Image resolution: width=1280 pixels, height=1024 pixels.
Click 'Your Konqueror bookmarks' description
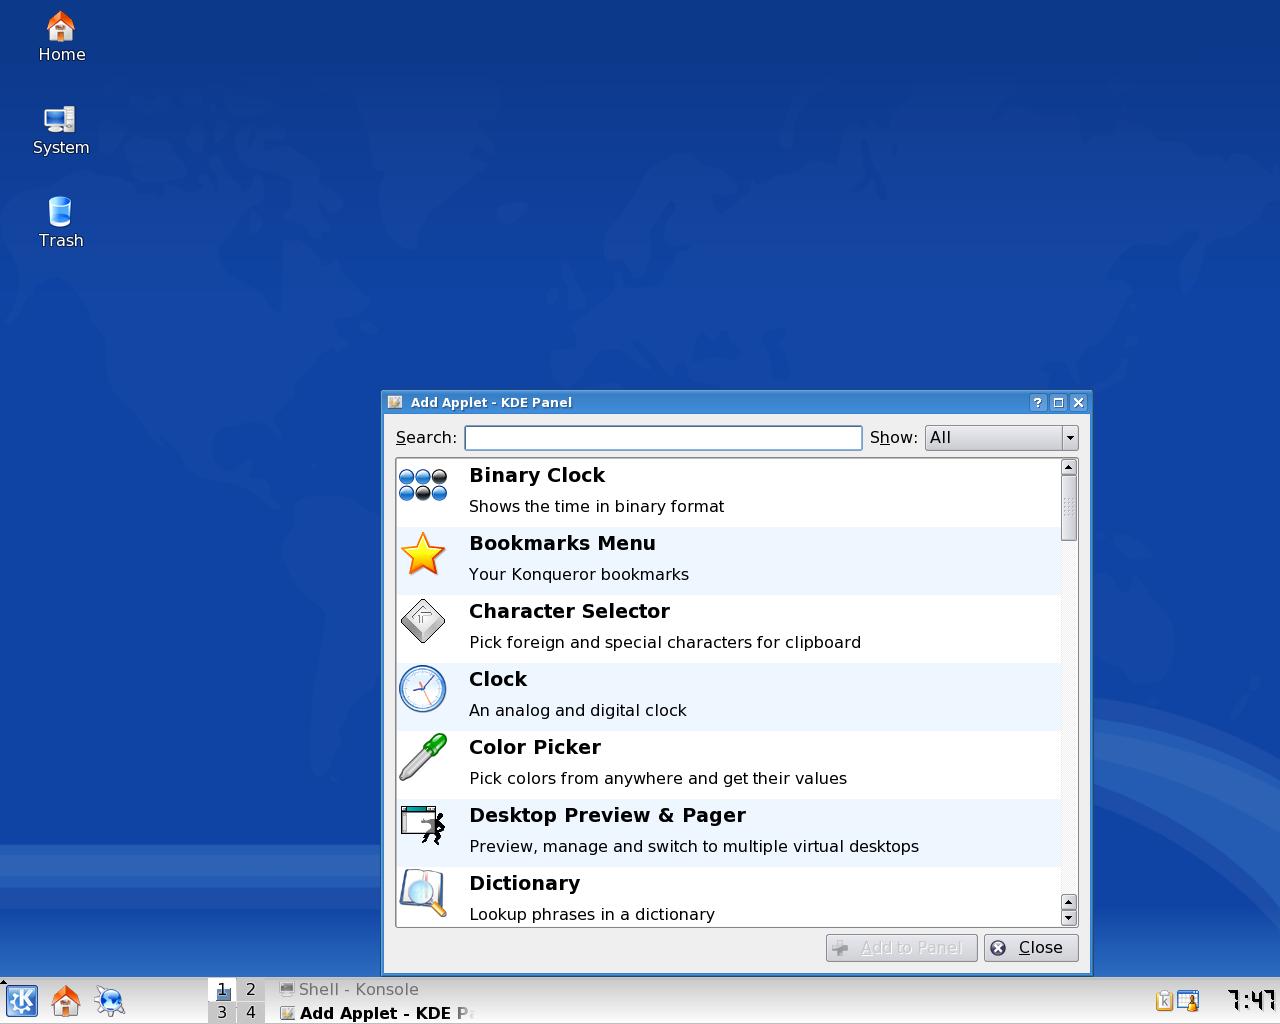coord(579,574)
